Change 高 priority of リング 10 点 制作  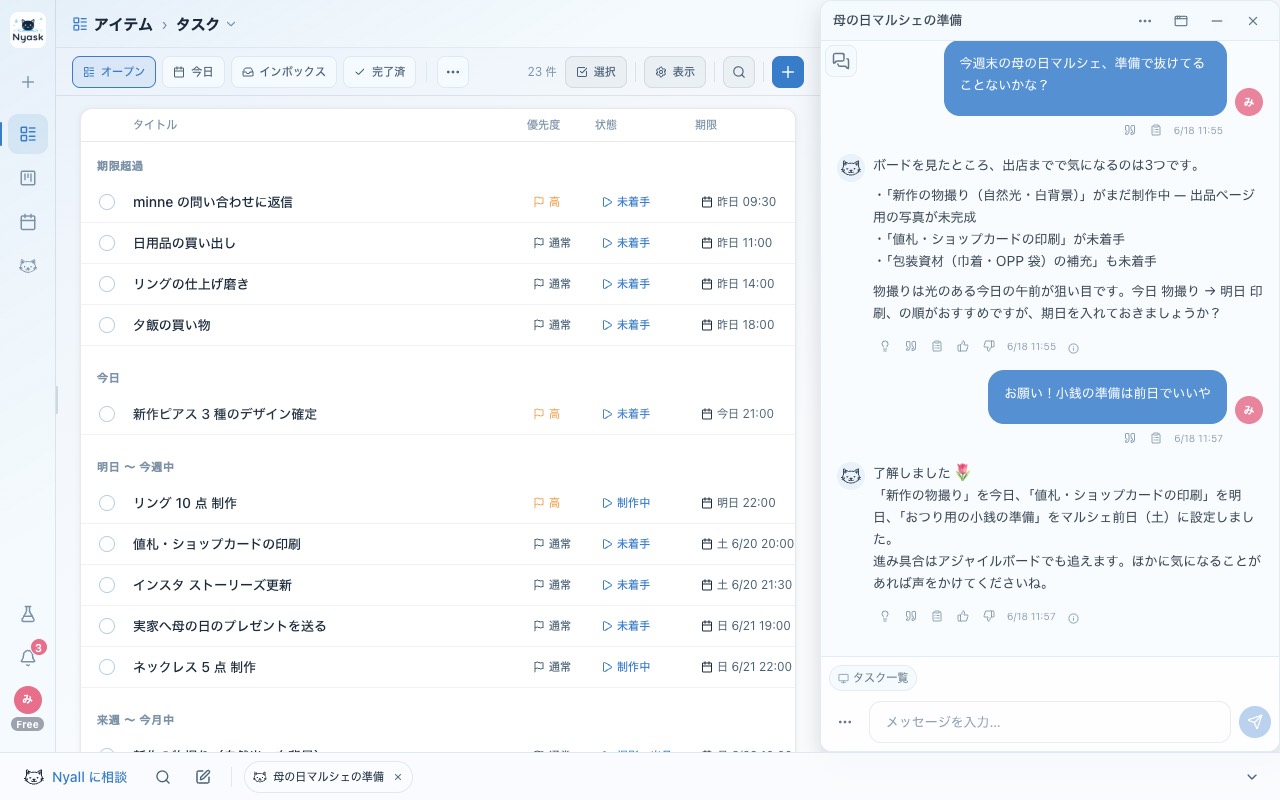pyautogui.click(x=547, y=503)
